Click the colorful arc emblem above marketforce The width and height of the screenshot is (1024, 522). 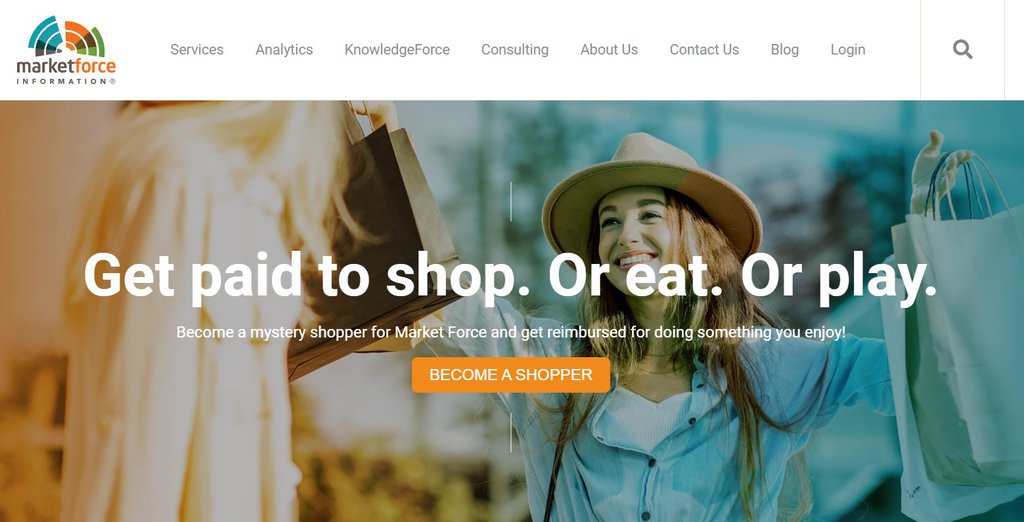(x=67, y=36)
